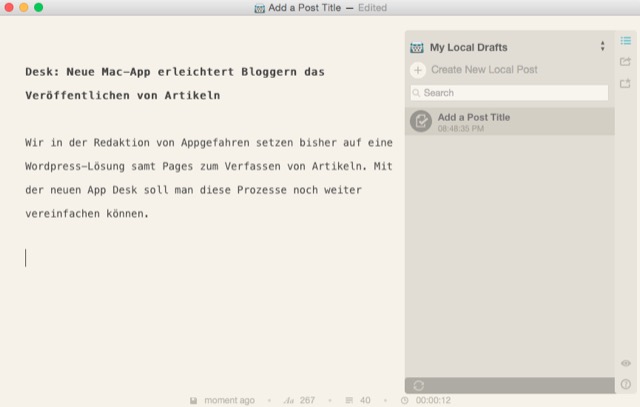Click the draft edit icon beside post title
The width and height of the screenshot is (640, 407).
[422, 122]
